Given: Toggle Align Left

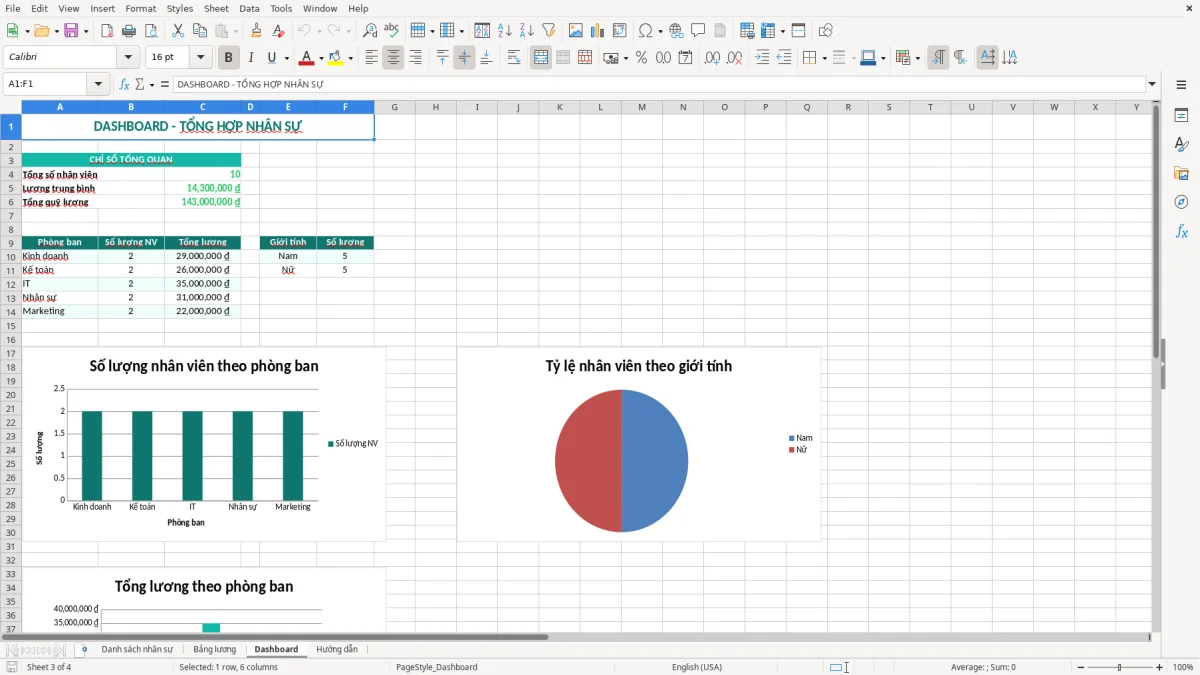Looking at the screenshot, I should click(371, 58).
